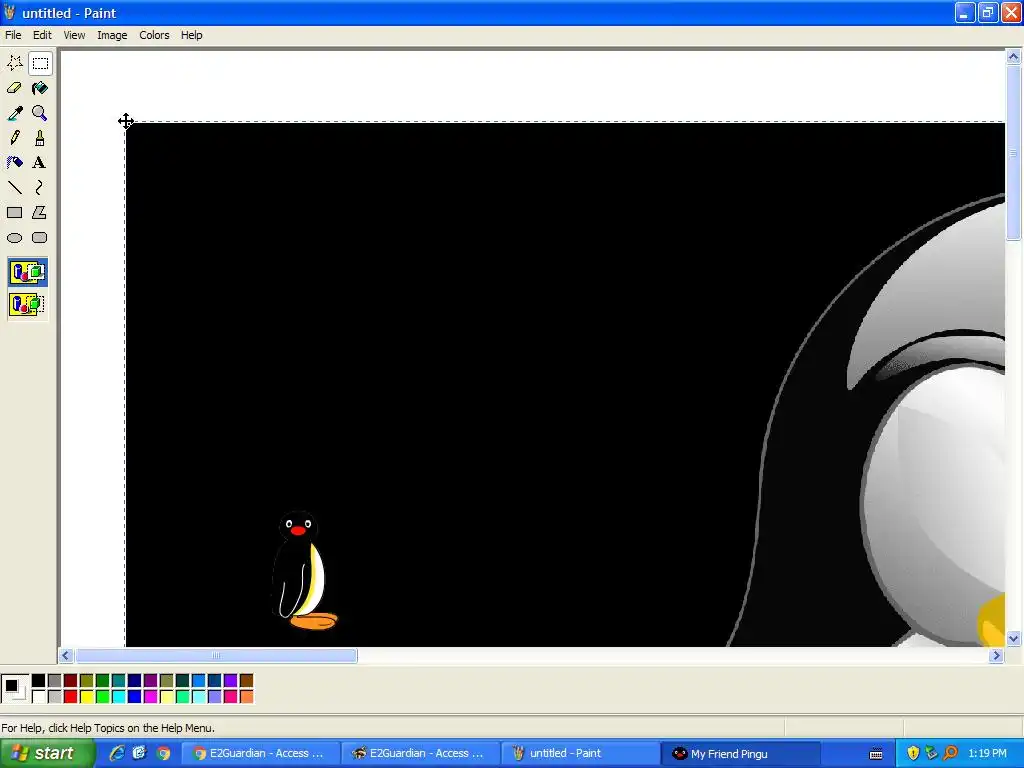This screenshot has height=768, width=1024.
Task: Select the cyan color swatch
Action: click(x=119, y=697)
